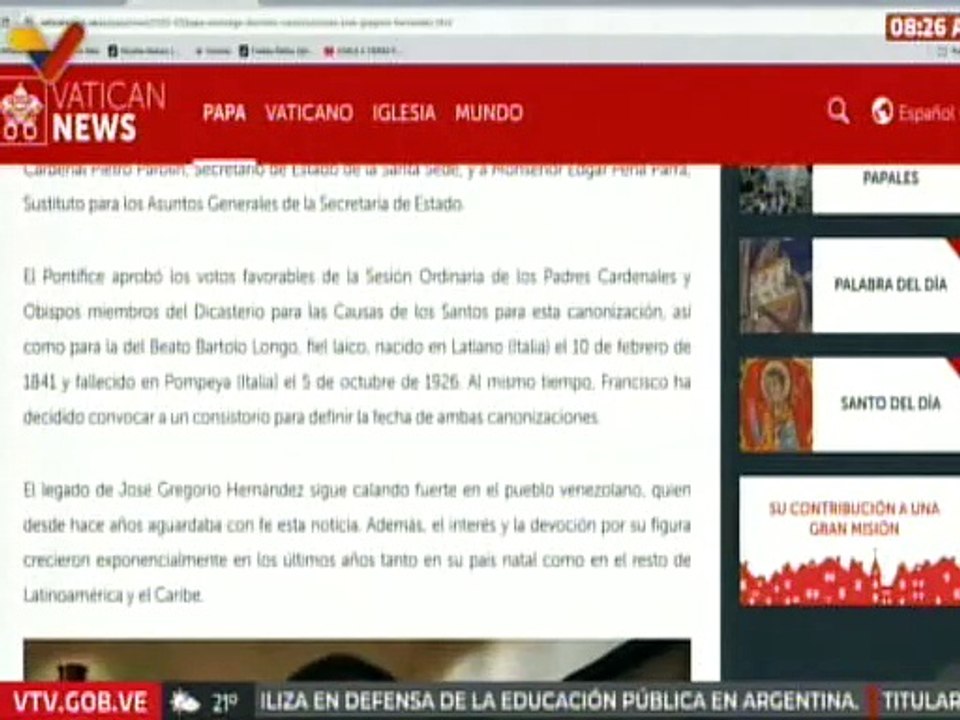Open the PALABRA DEL DÍA card
The height and width of the screenshot is (720, 960).
[849, 285]
